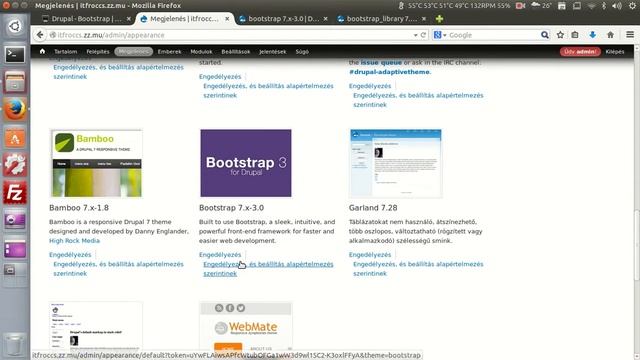Click the search magnifier icon

[x=544, y=35]
